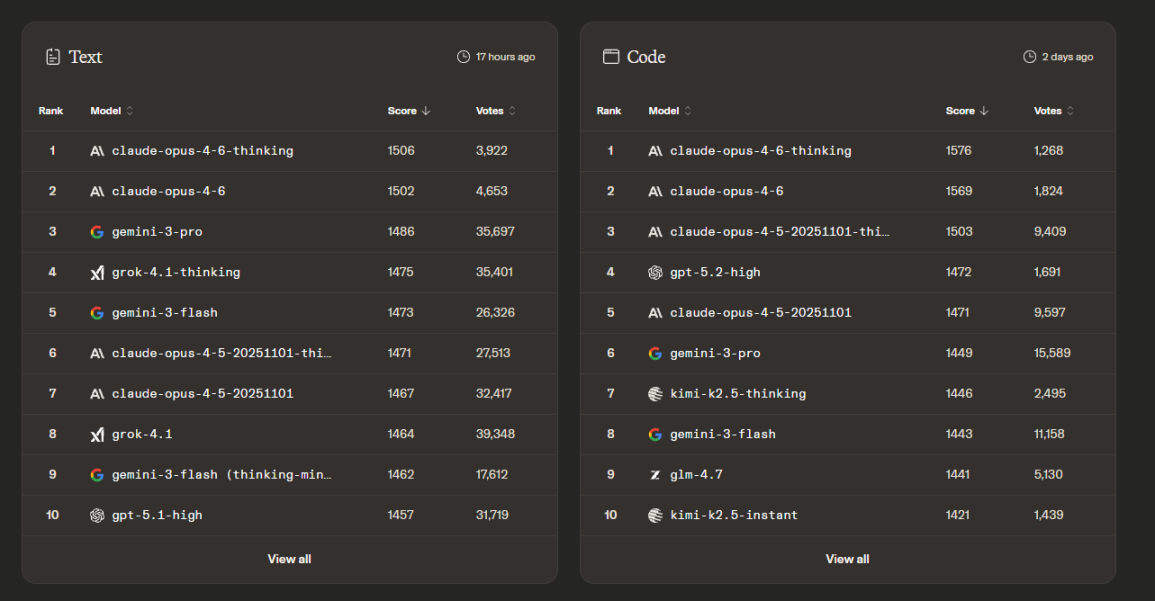The image size is (1155, 601).
Task: Select grok-4.1 model name in row 8
Action: [x=142, y=435]
